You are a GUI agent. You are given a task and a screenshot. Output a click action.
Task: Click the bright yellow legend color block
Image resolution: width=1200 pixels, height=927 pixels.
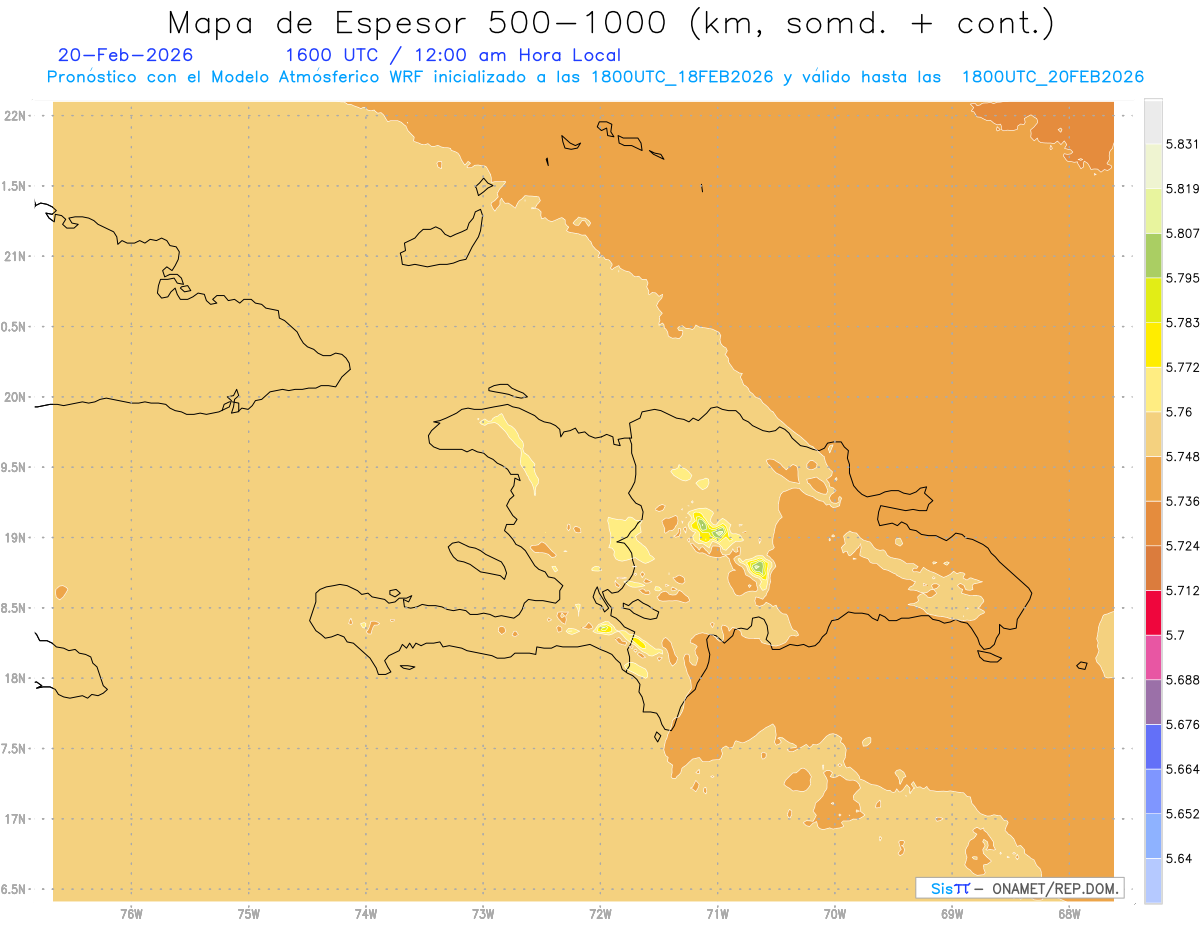1153,344
